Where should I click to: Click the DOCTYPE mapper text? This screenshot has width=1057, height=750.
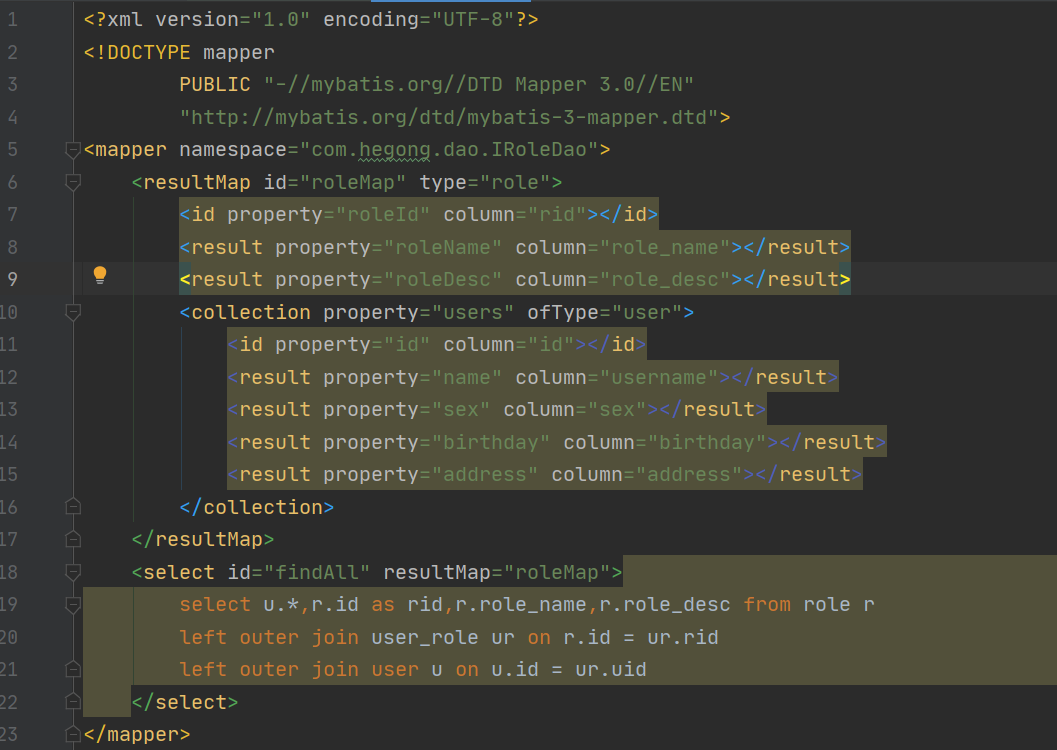179,53
